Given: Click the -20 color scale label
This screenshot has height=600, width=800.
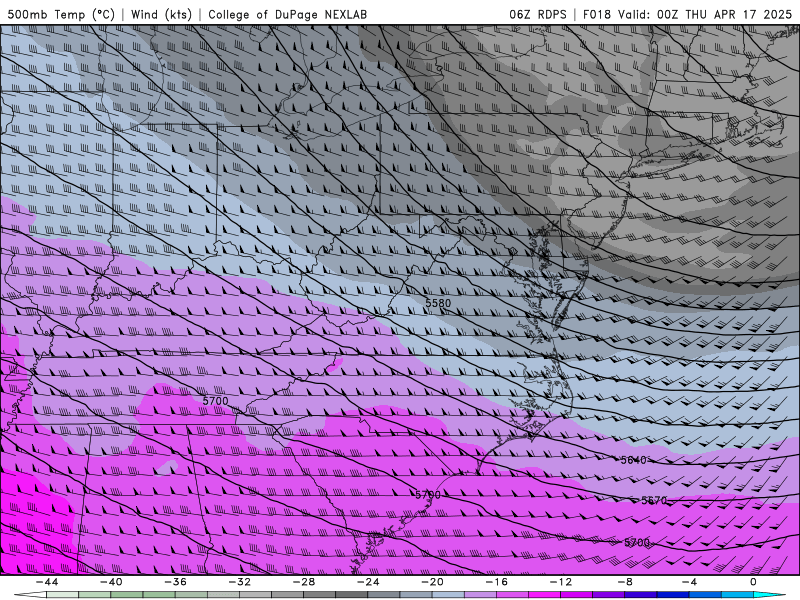Looking at the screenshot, I should (x=433, y=582).
